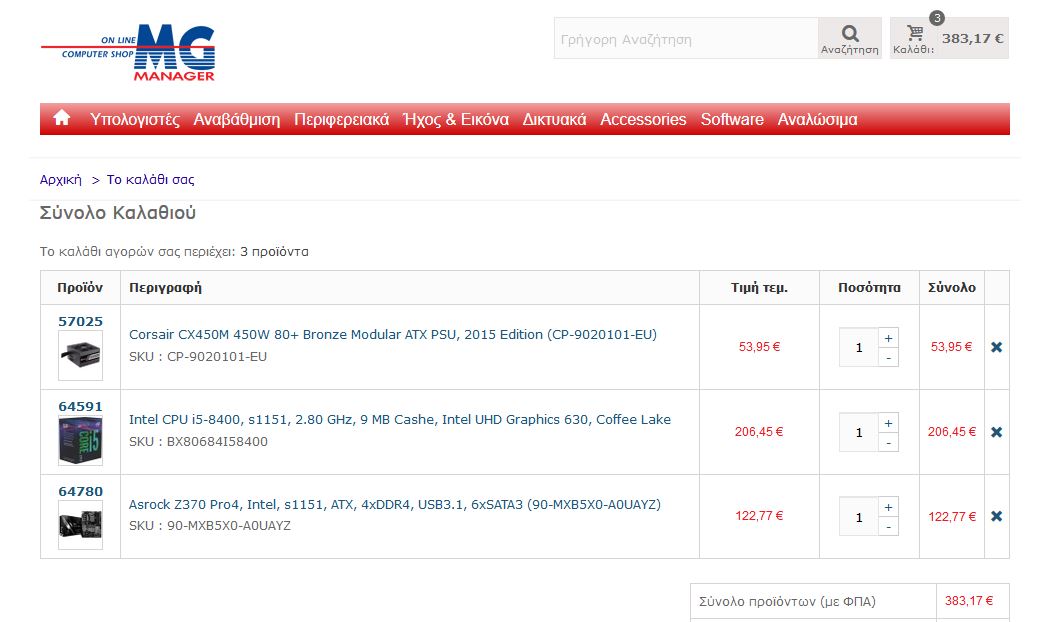
Task: Click the Τιμή τεμ. column header
Action: (759, 287)
